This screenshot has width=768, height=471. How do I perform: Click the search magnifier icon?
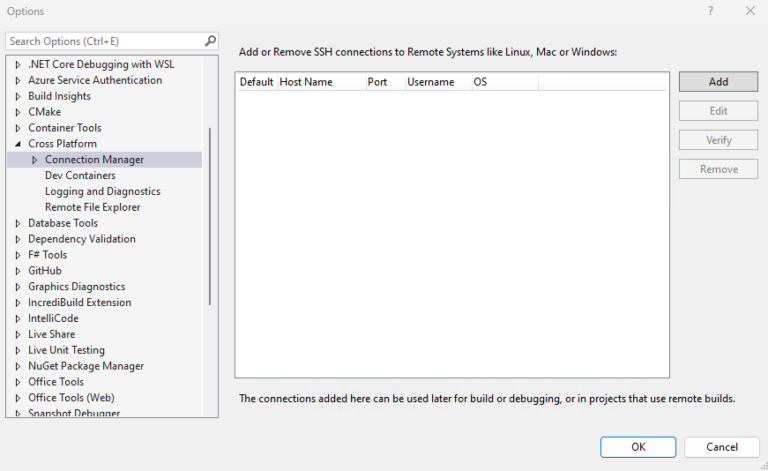[210, 41]
